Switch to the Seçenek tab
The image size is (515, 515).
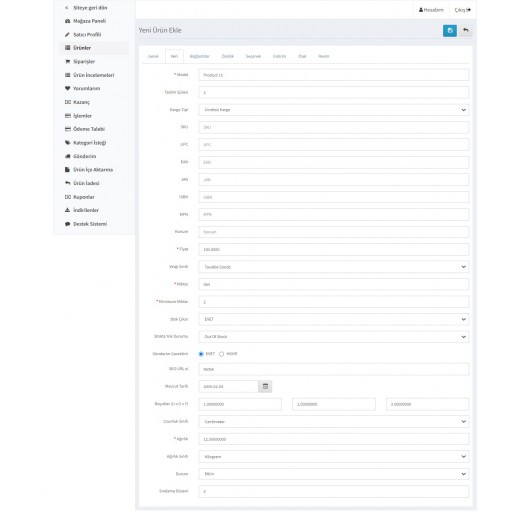click(253, 56)
